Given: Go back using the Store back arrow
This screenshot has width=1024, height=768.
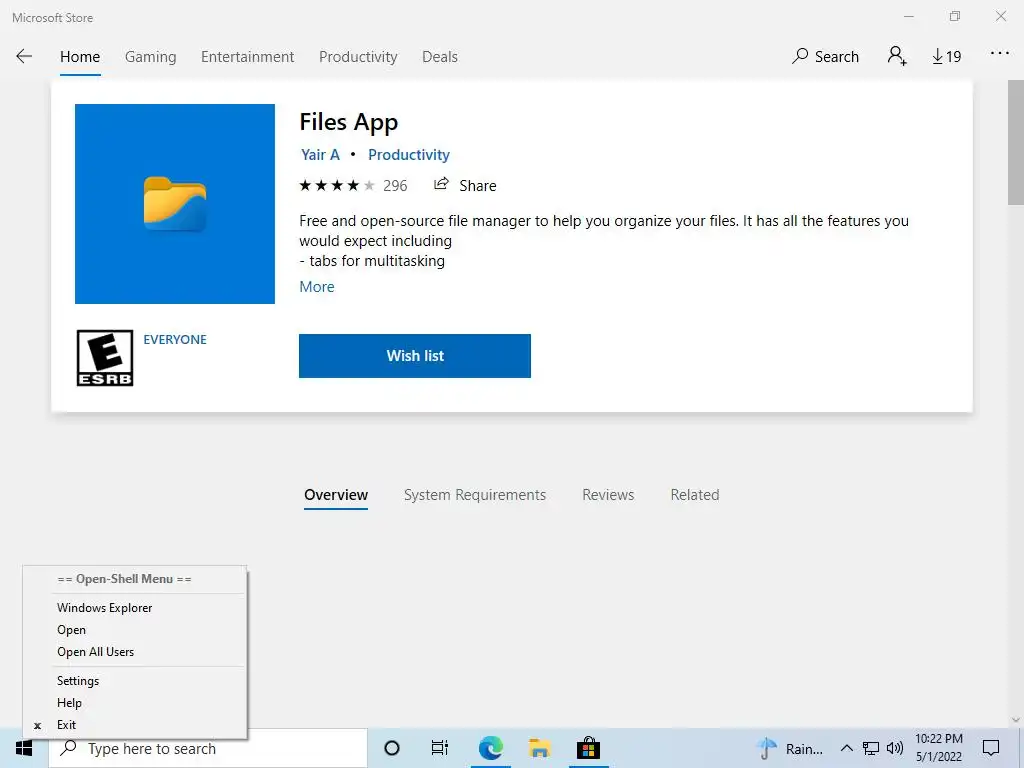Looking at the screenshot, I should tap(24, 56).
